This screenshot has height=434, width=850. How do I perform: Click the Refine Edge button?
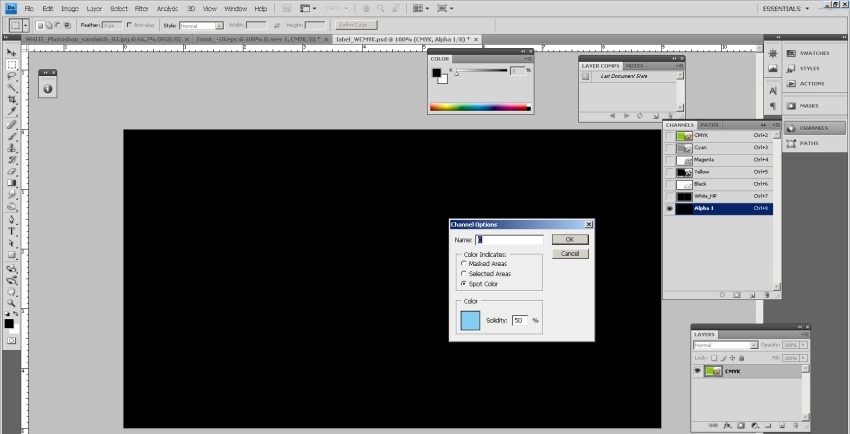356,25
